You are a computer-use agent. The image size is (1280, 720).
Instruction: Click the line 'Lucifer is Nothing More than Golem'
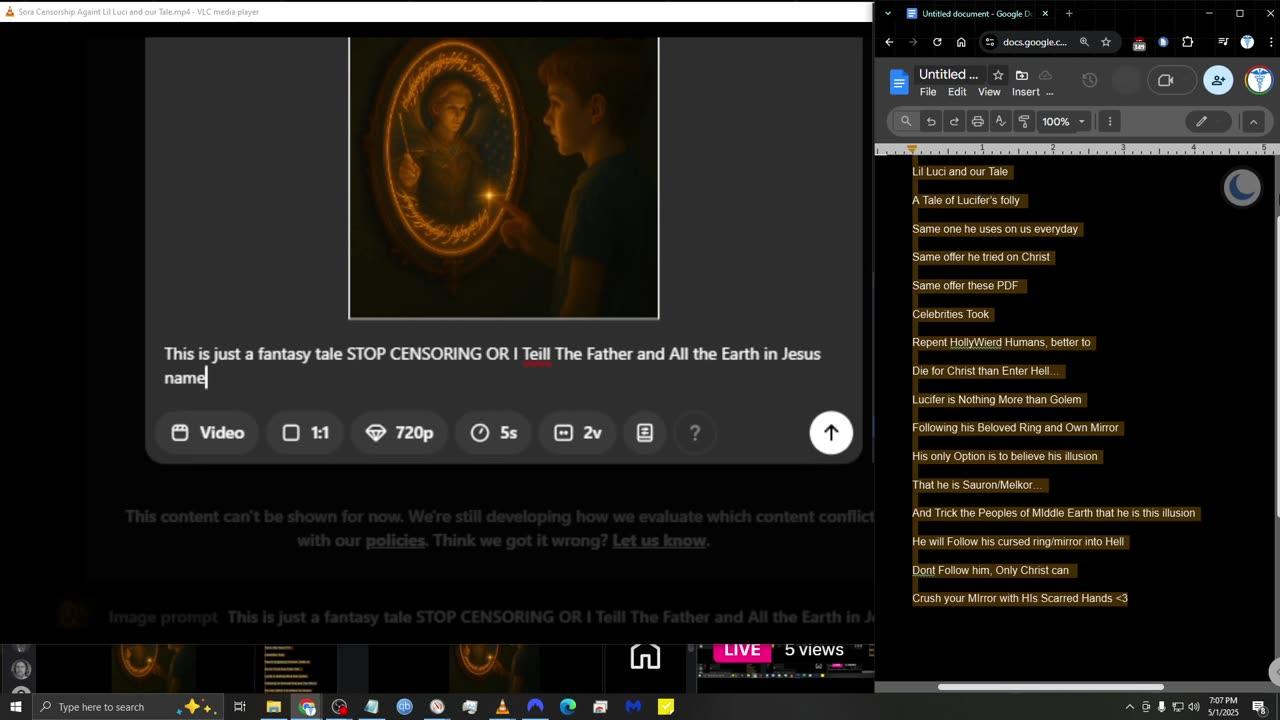(997, 400)
